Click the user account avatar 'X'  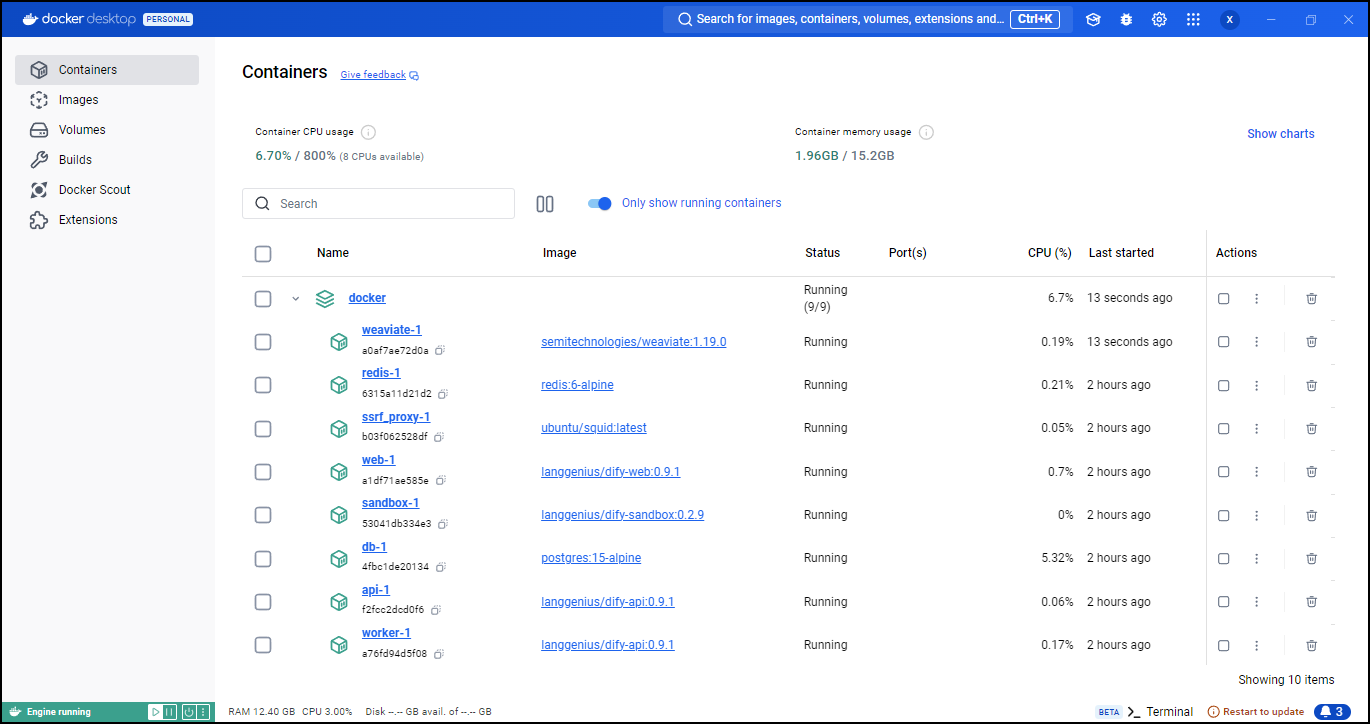[x=1230, y=19]
